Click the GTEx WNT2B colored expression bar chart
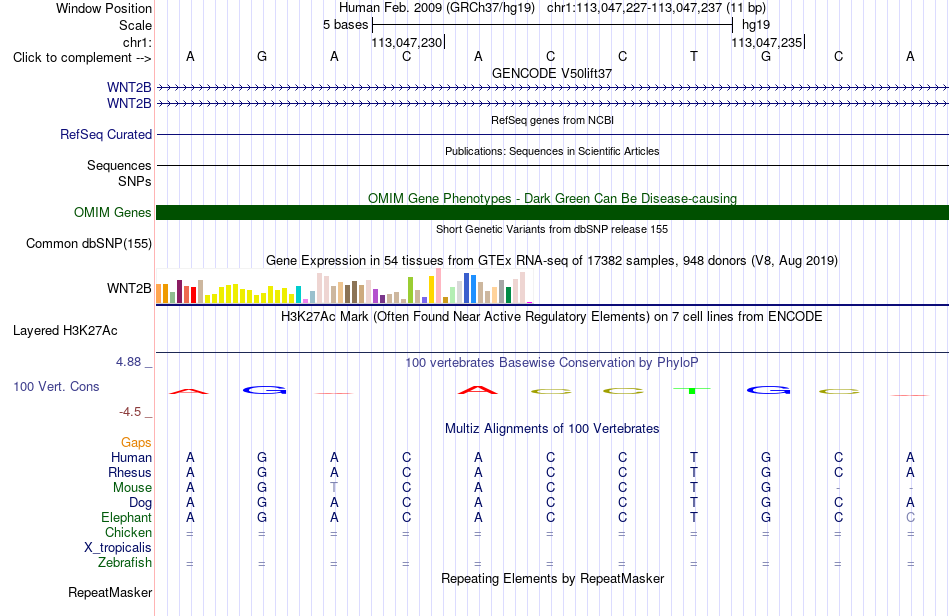Viewport: 950px width, 616px height. click(344, 286)
